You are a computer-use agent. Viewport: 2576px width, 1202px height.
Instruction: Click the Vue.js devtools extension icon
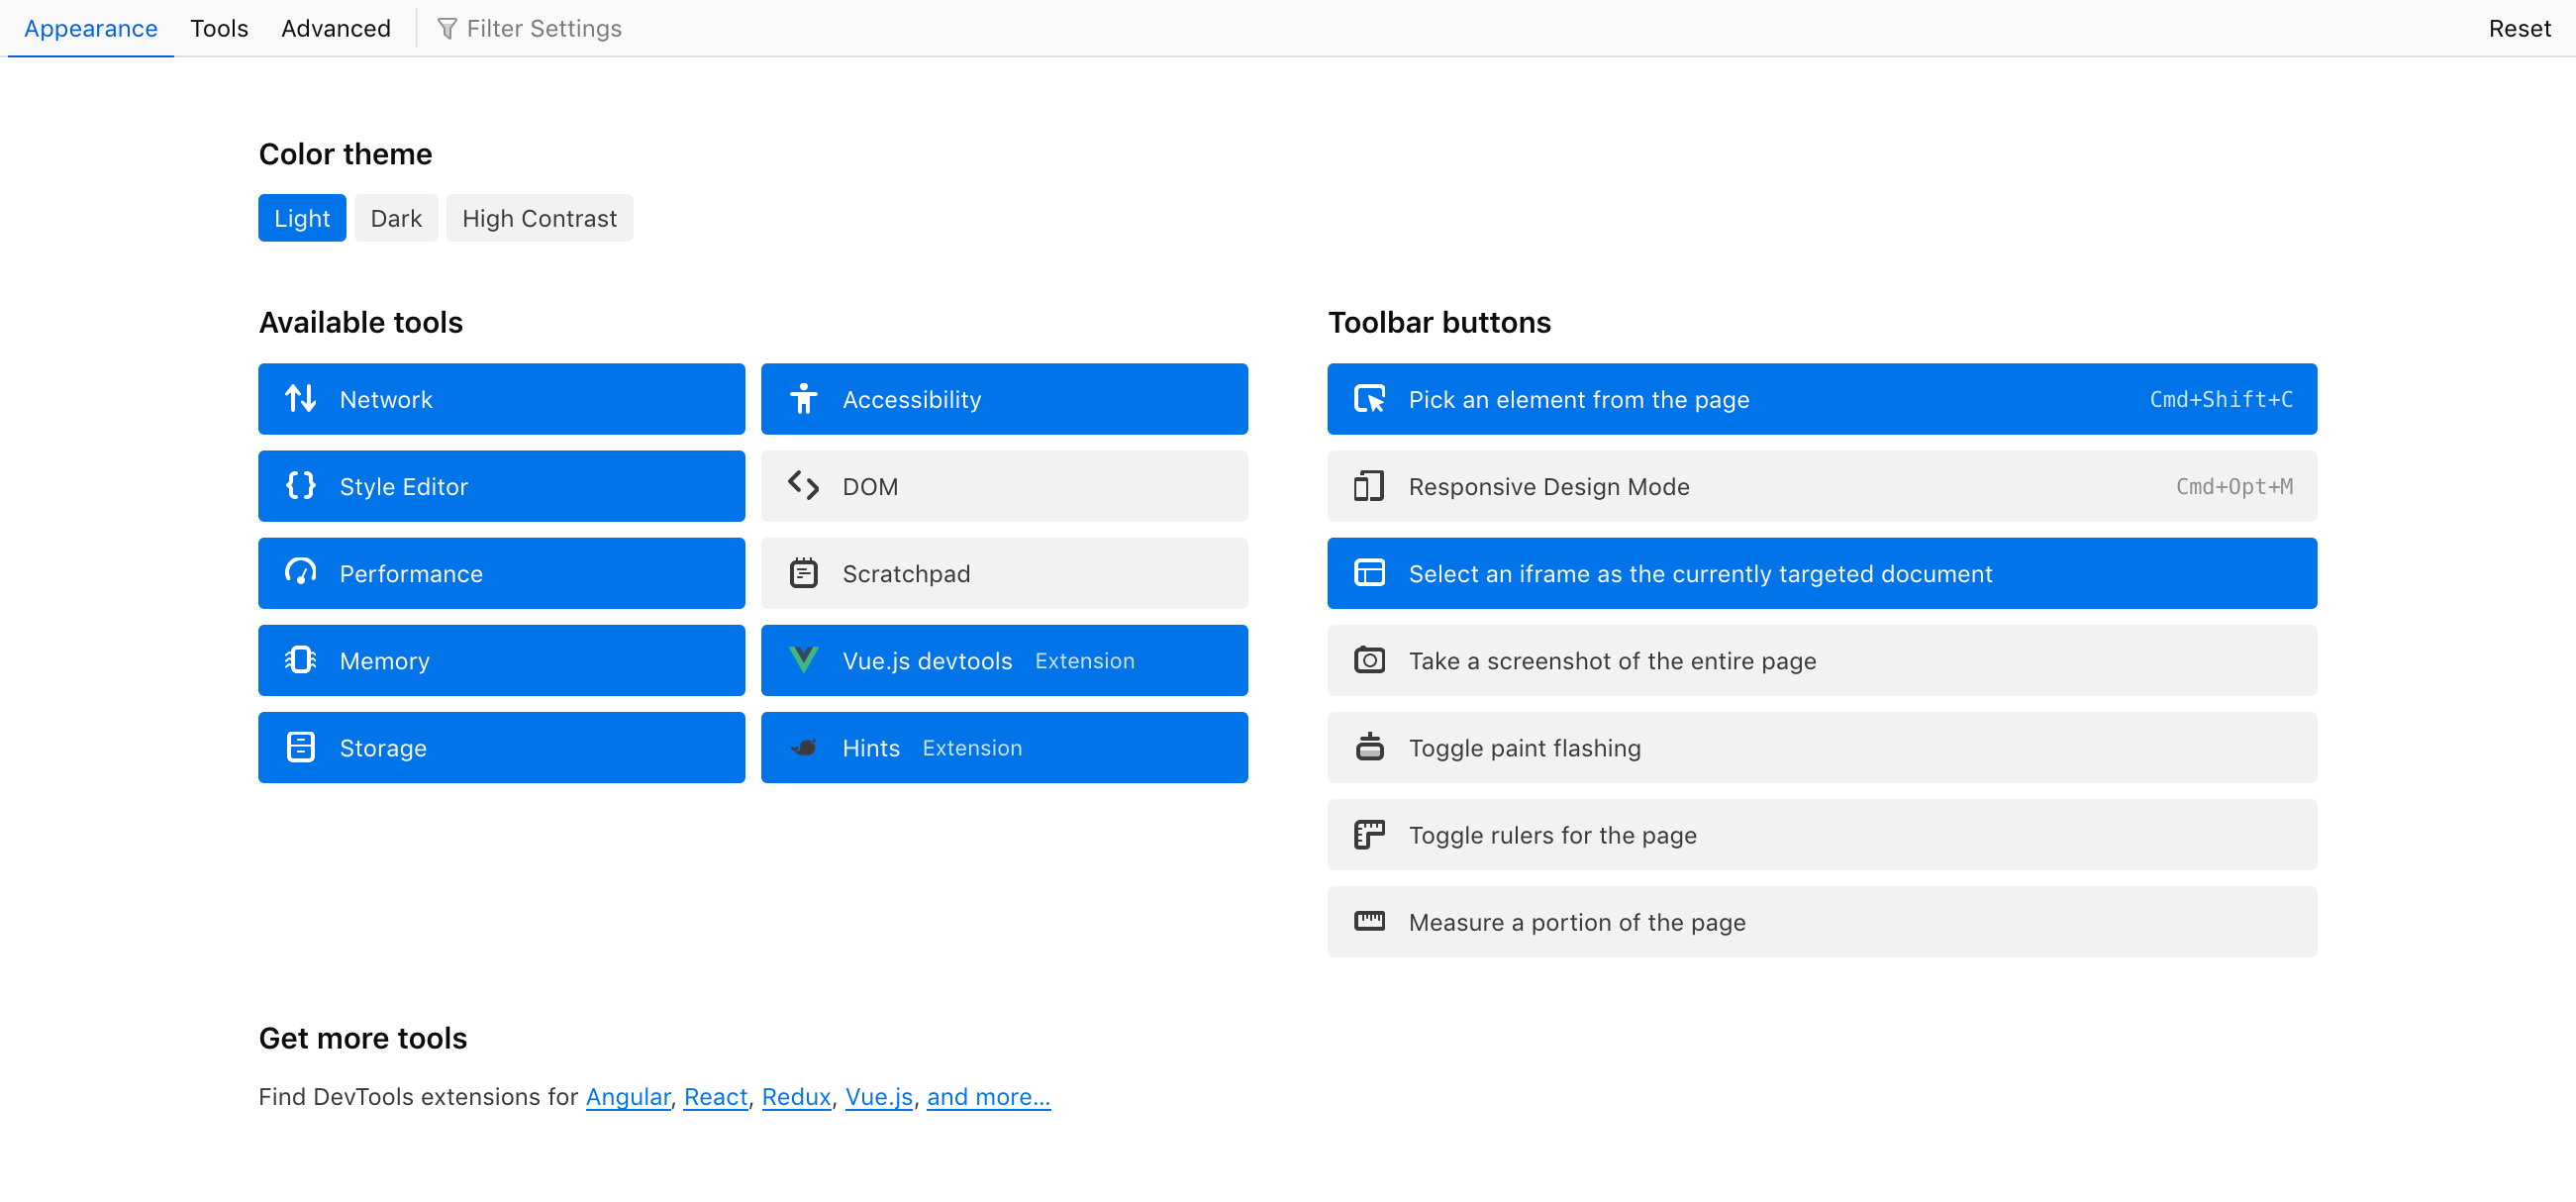804,660
